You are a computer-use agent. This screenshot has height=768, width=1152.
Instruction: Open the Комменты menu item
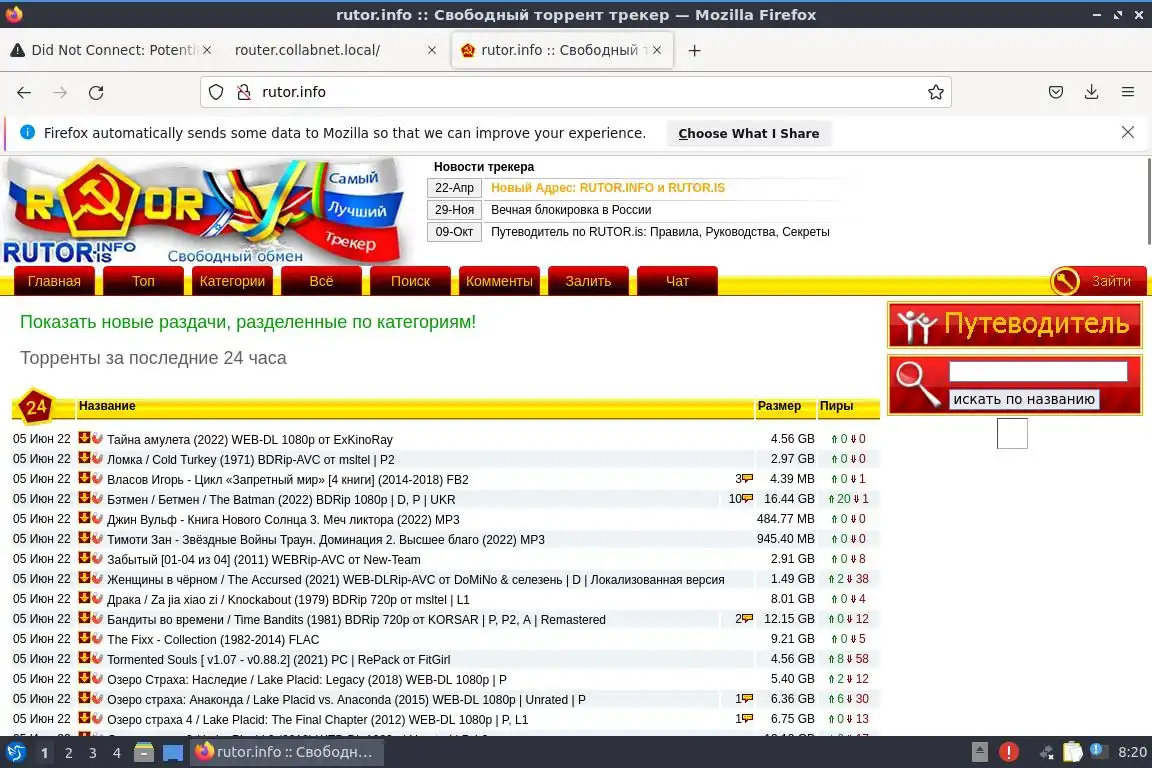point(499,281)
